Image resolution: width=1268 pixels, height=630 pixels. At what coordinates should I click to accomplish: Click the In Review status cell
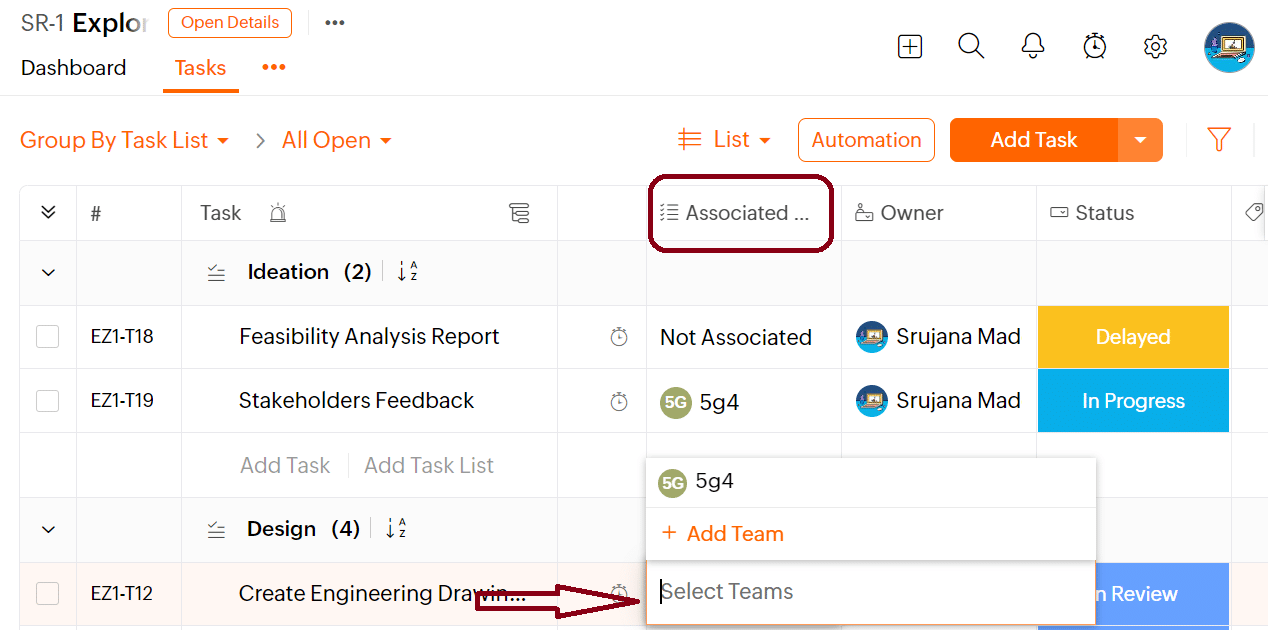(1162, 594)
